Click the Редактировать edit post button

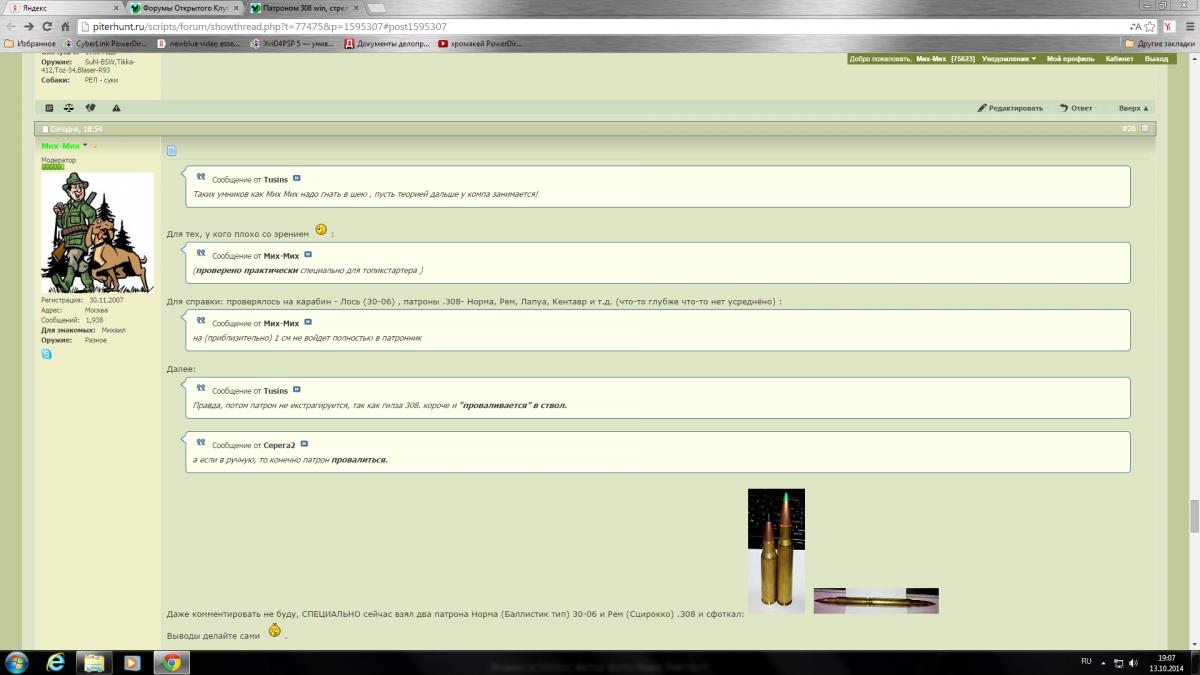coord(1010,108)
